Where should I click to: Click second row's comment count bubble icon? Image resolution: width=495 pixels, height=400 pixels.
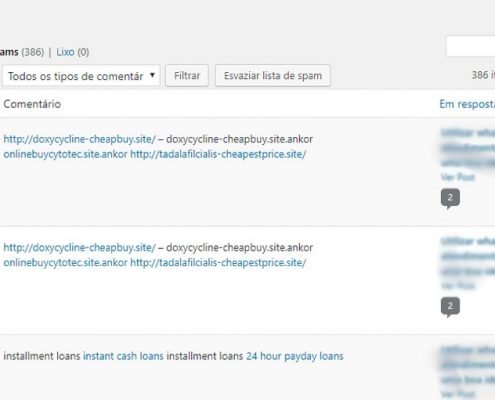(x=450, y=307)
